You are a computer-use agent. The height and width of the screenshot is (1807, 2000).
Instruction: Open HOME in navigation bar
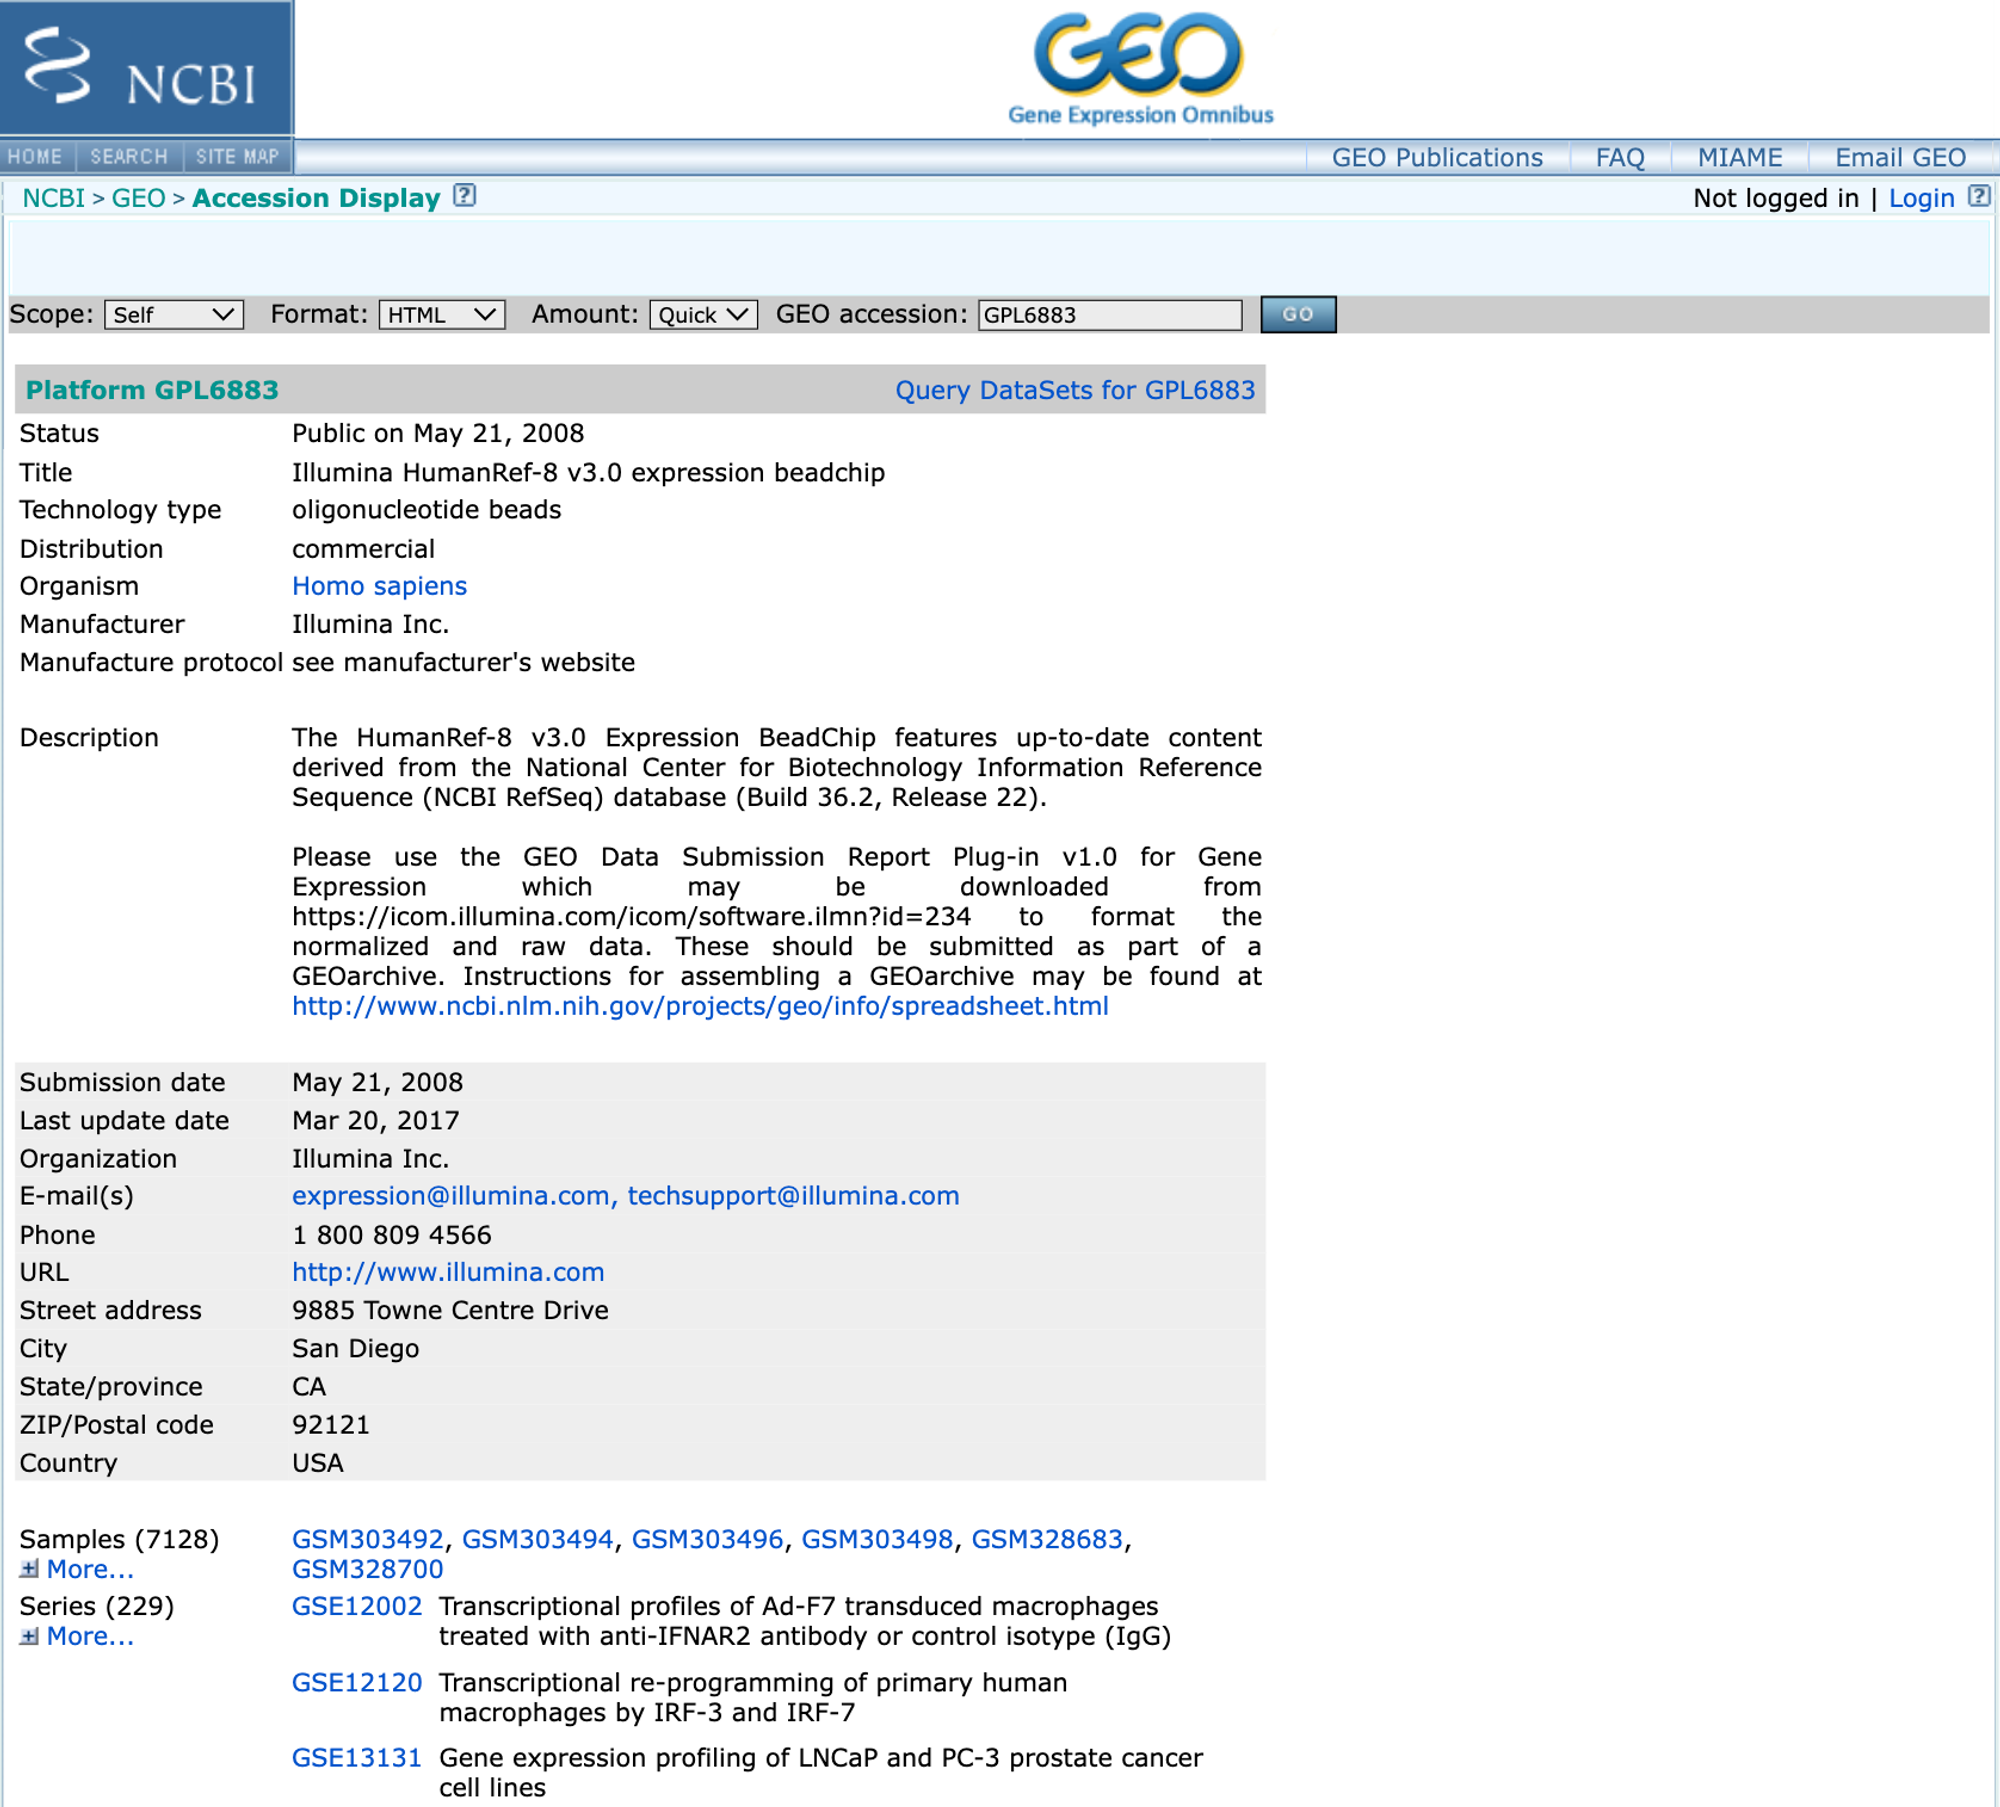(x=36, y=157)
